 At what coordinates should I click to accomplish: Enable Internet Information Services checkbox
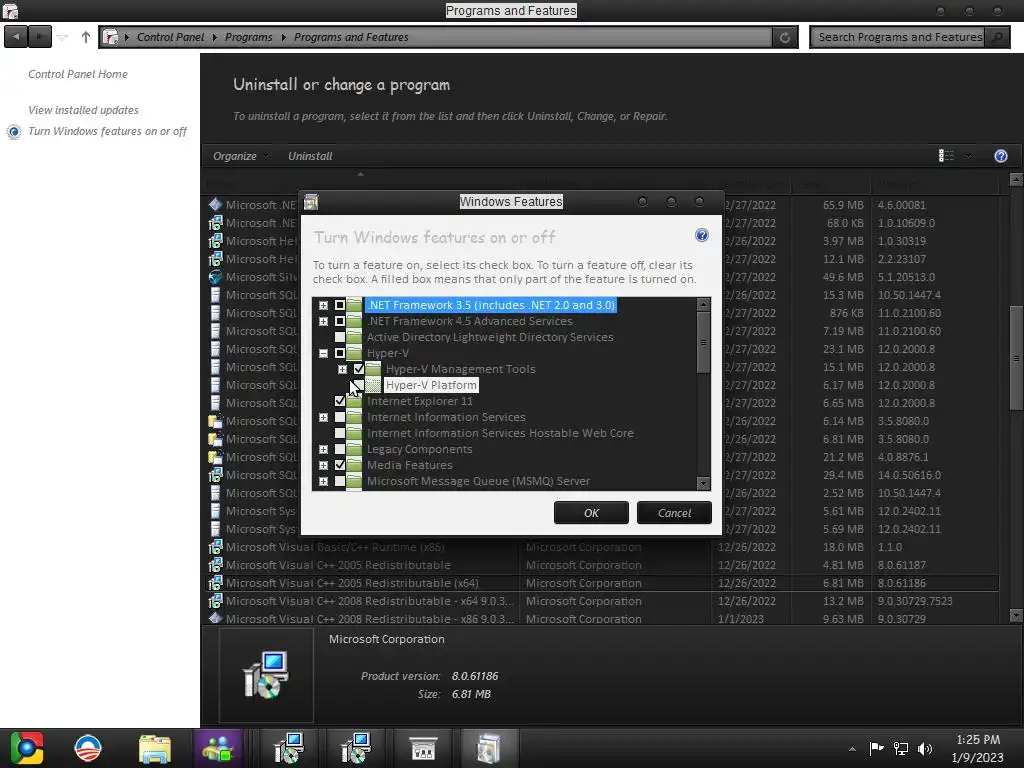340,417
